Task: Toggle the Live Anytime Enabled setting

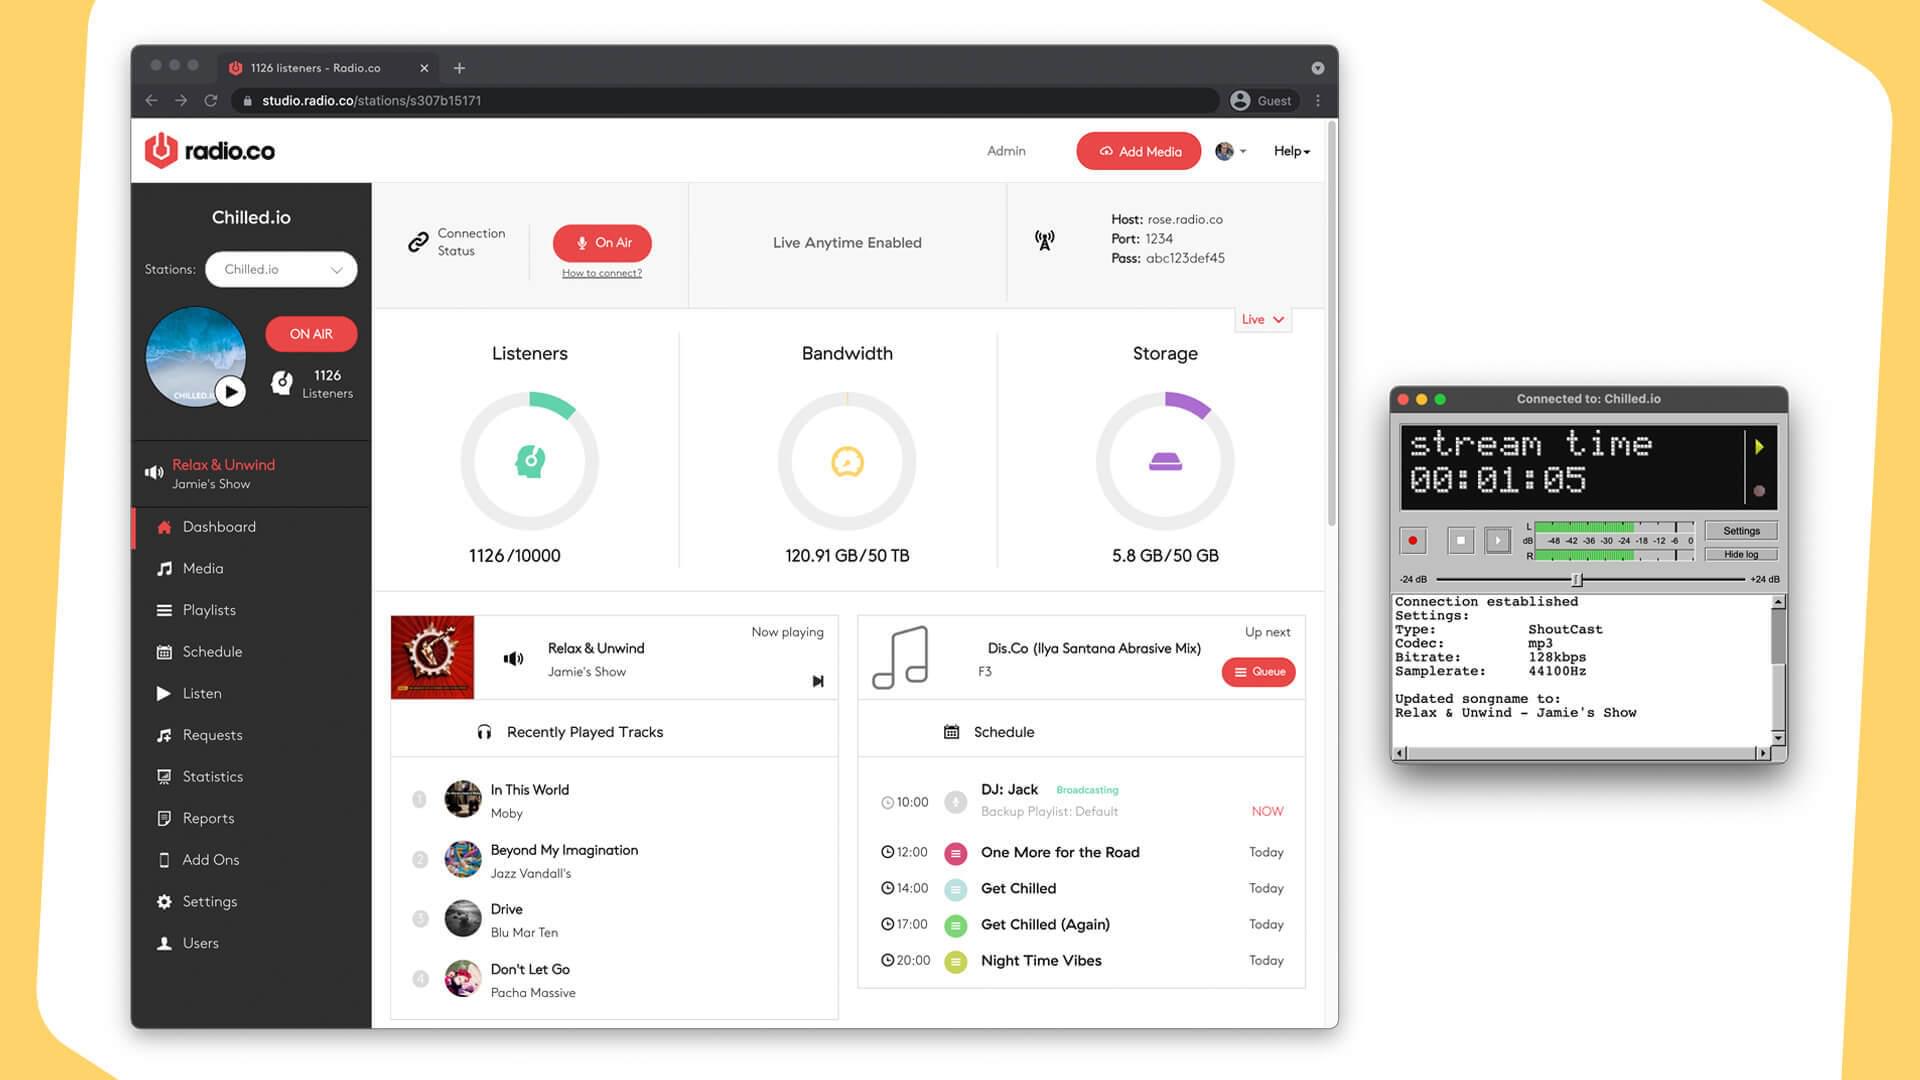Action: tap(847, 243)
